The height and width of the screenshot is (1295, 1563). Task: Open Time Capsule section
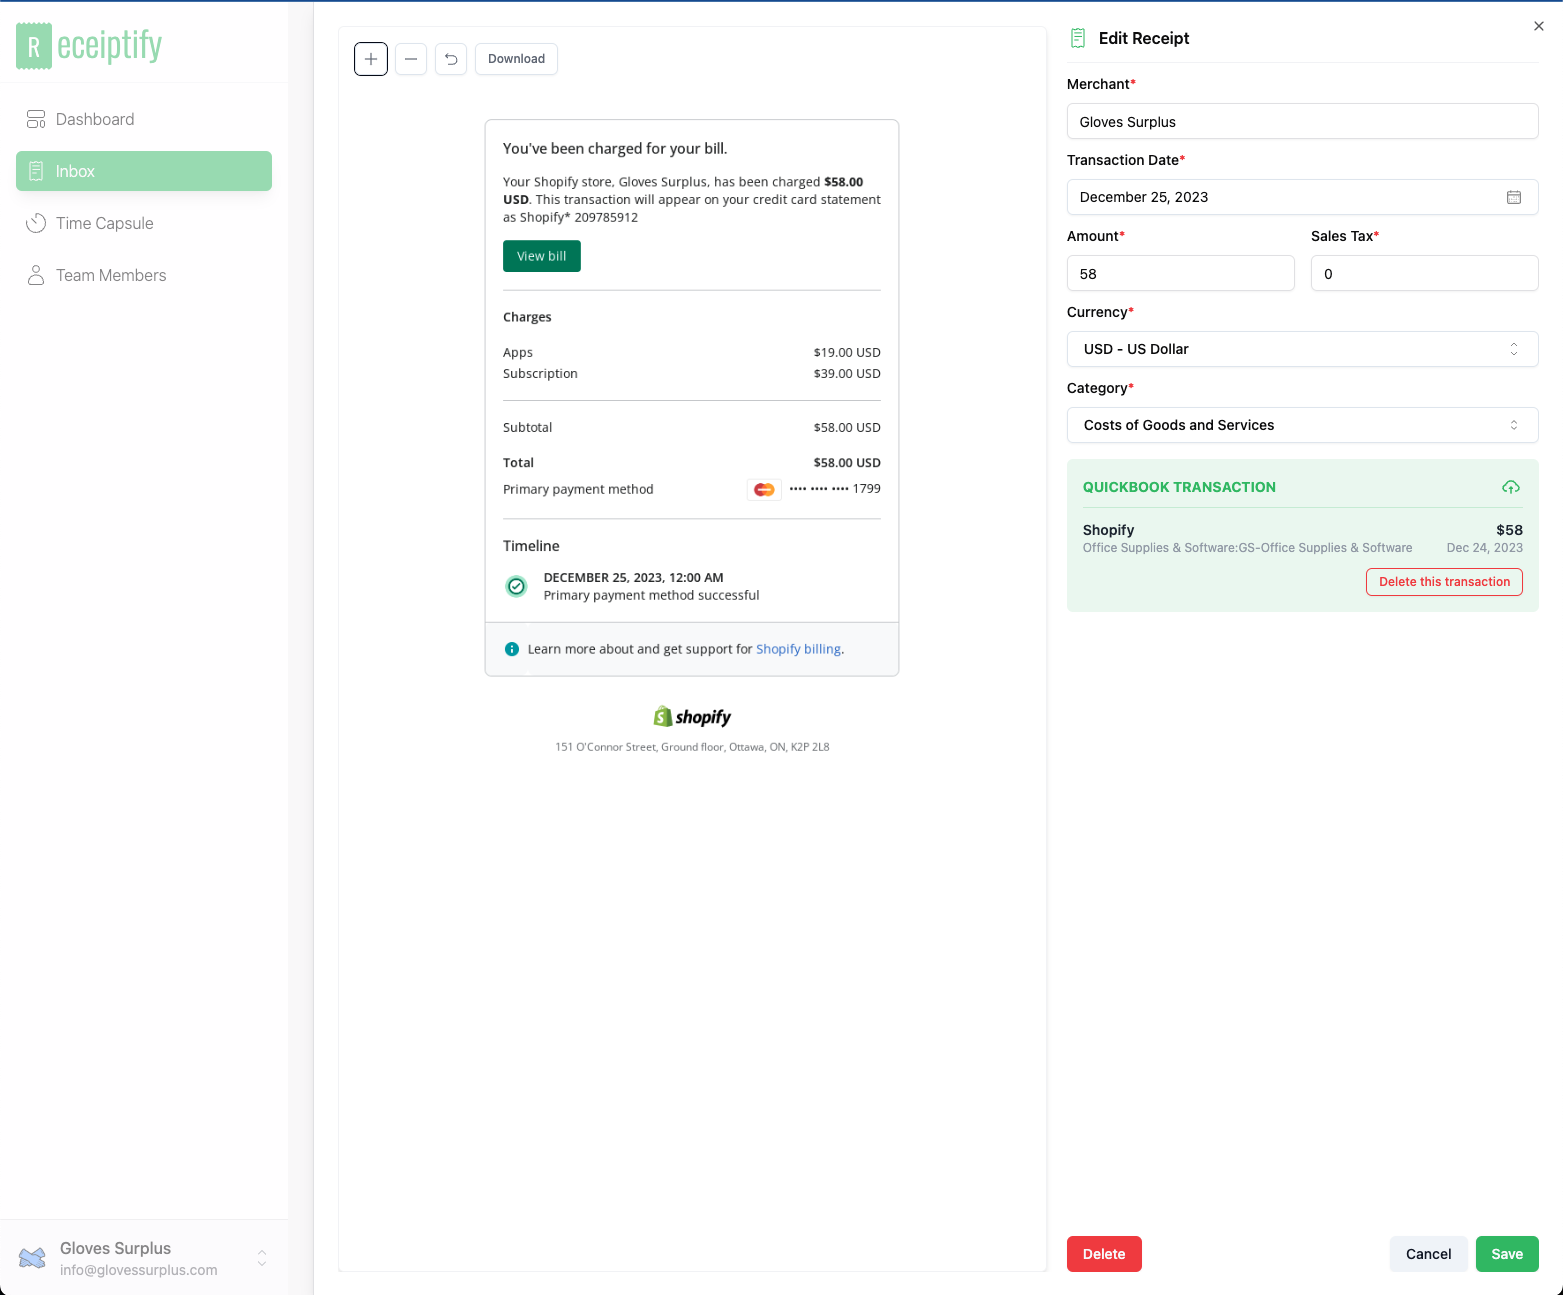coord(144,223)
